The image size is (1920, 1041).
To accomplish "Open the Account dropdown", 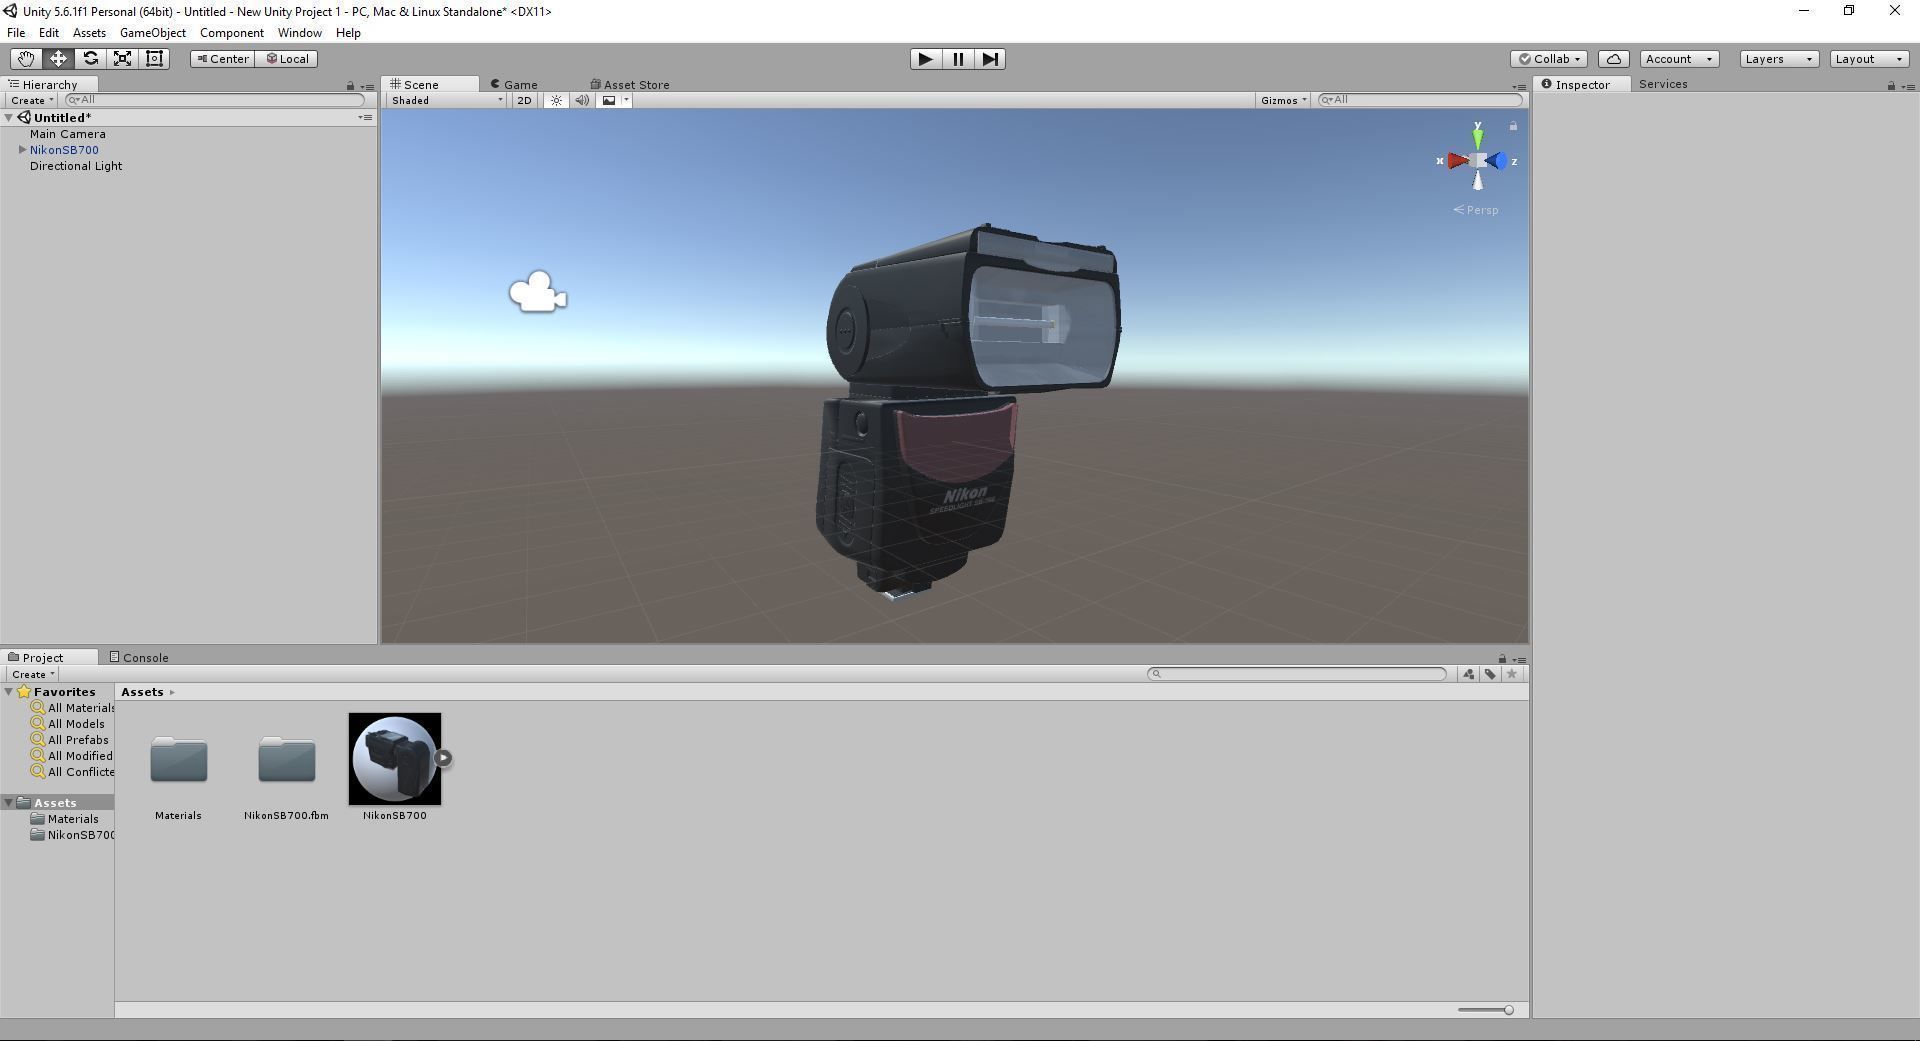I will click(x=1679, y=59).
